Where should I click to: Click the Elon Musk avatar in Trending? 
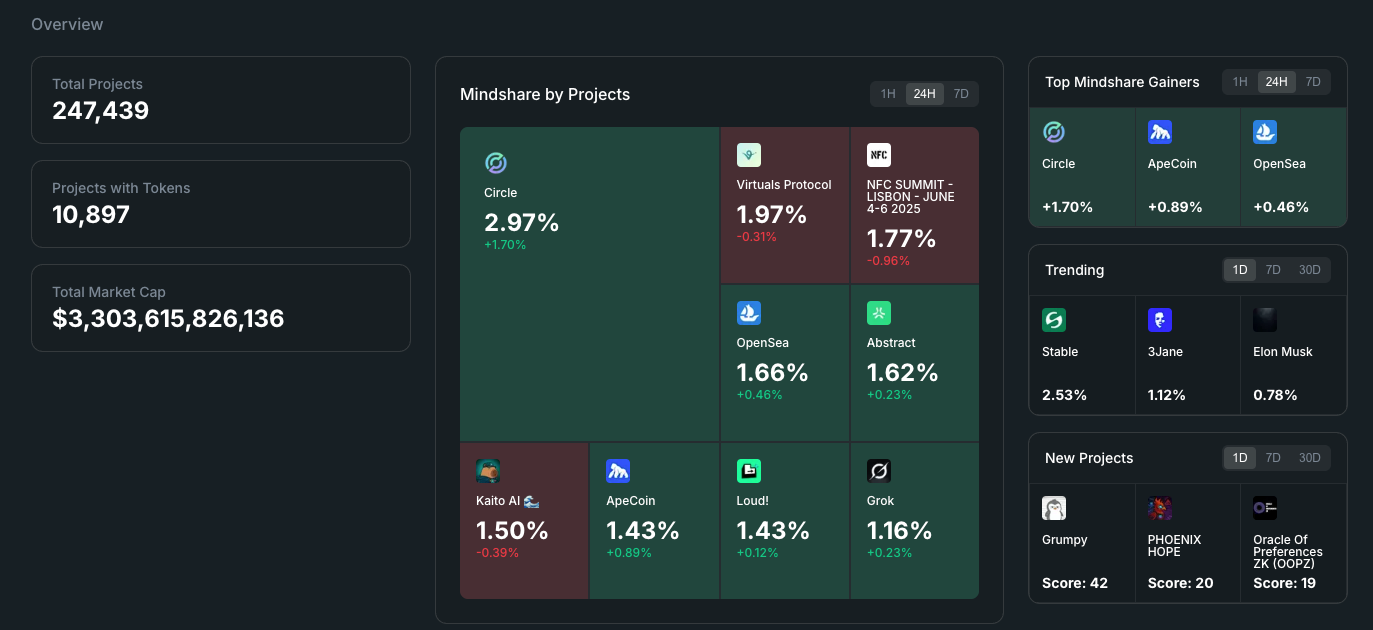[1265, 320]
